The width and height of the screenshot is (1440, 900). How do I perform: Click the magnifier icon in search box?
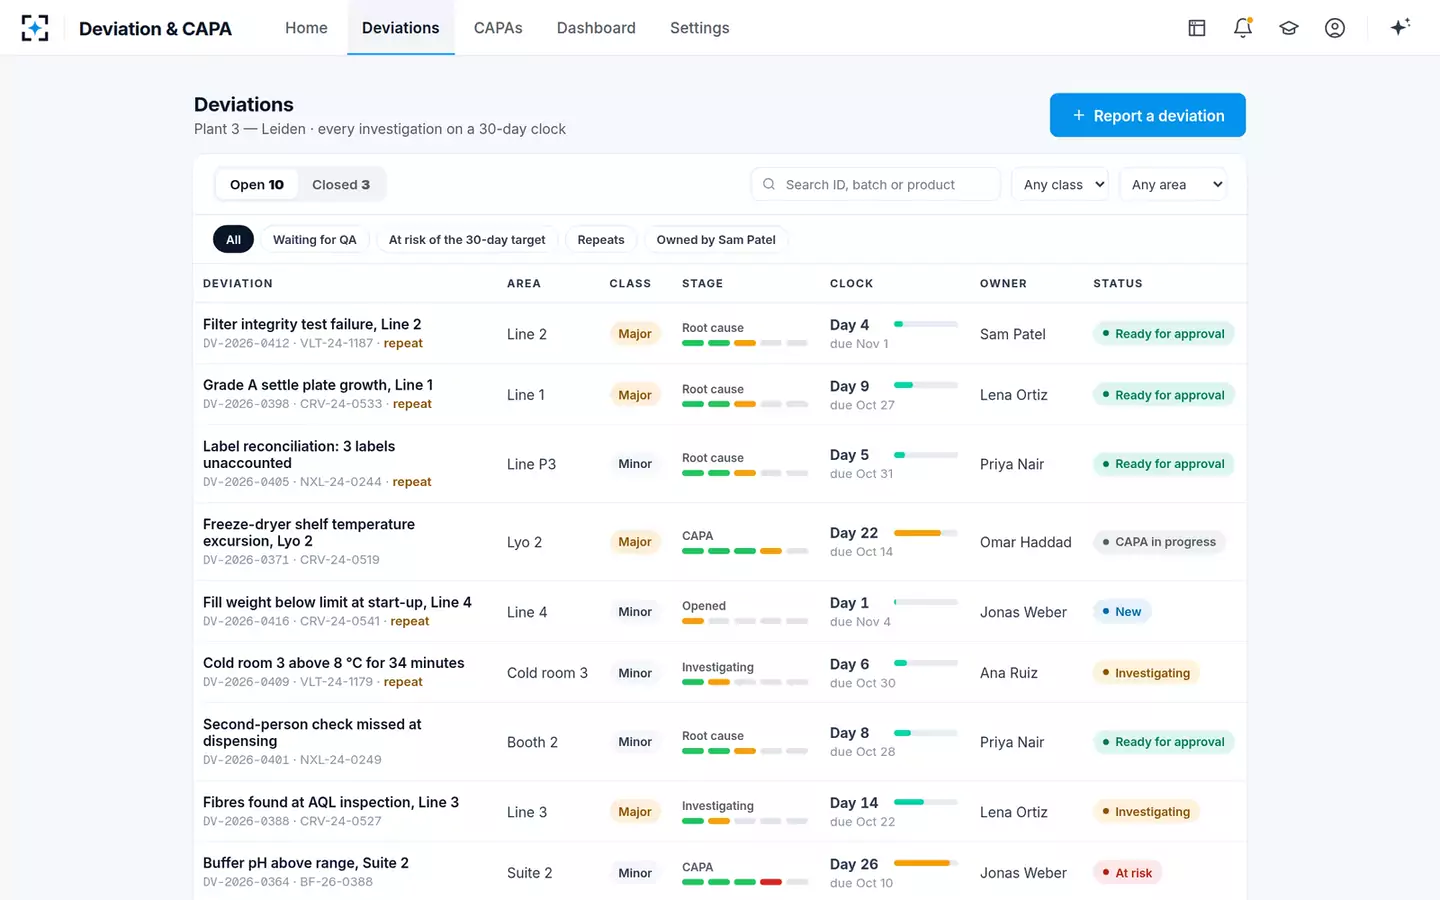coord(769,184)
